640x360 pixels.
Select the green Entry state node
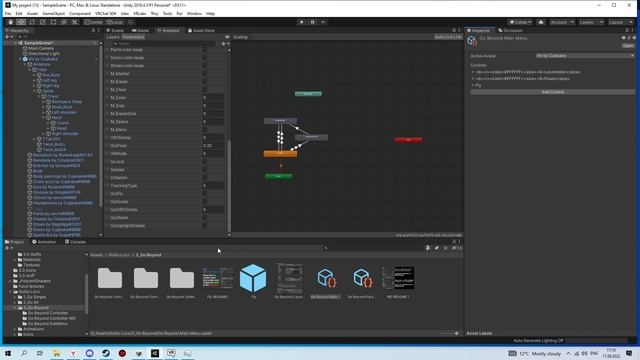[279, 176]
